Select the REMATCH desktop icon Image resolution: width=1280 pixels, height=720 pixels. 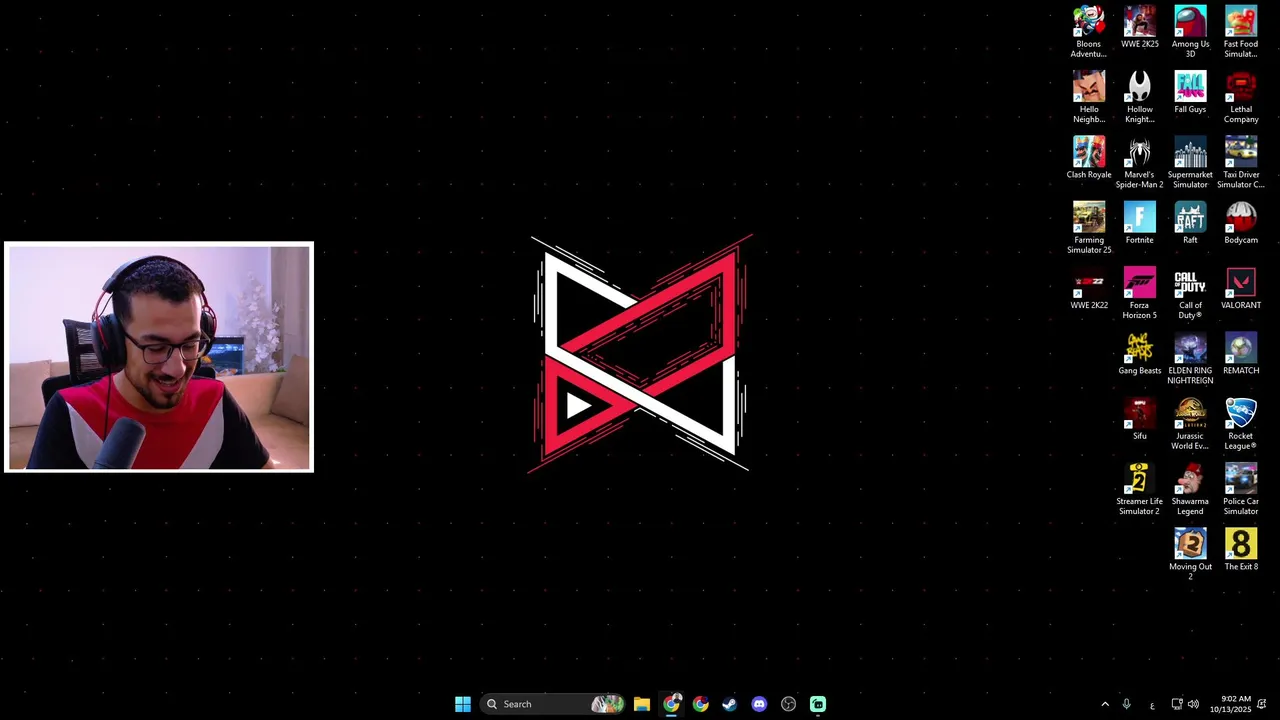1241,354
